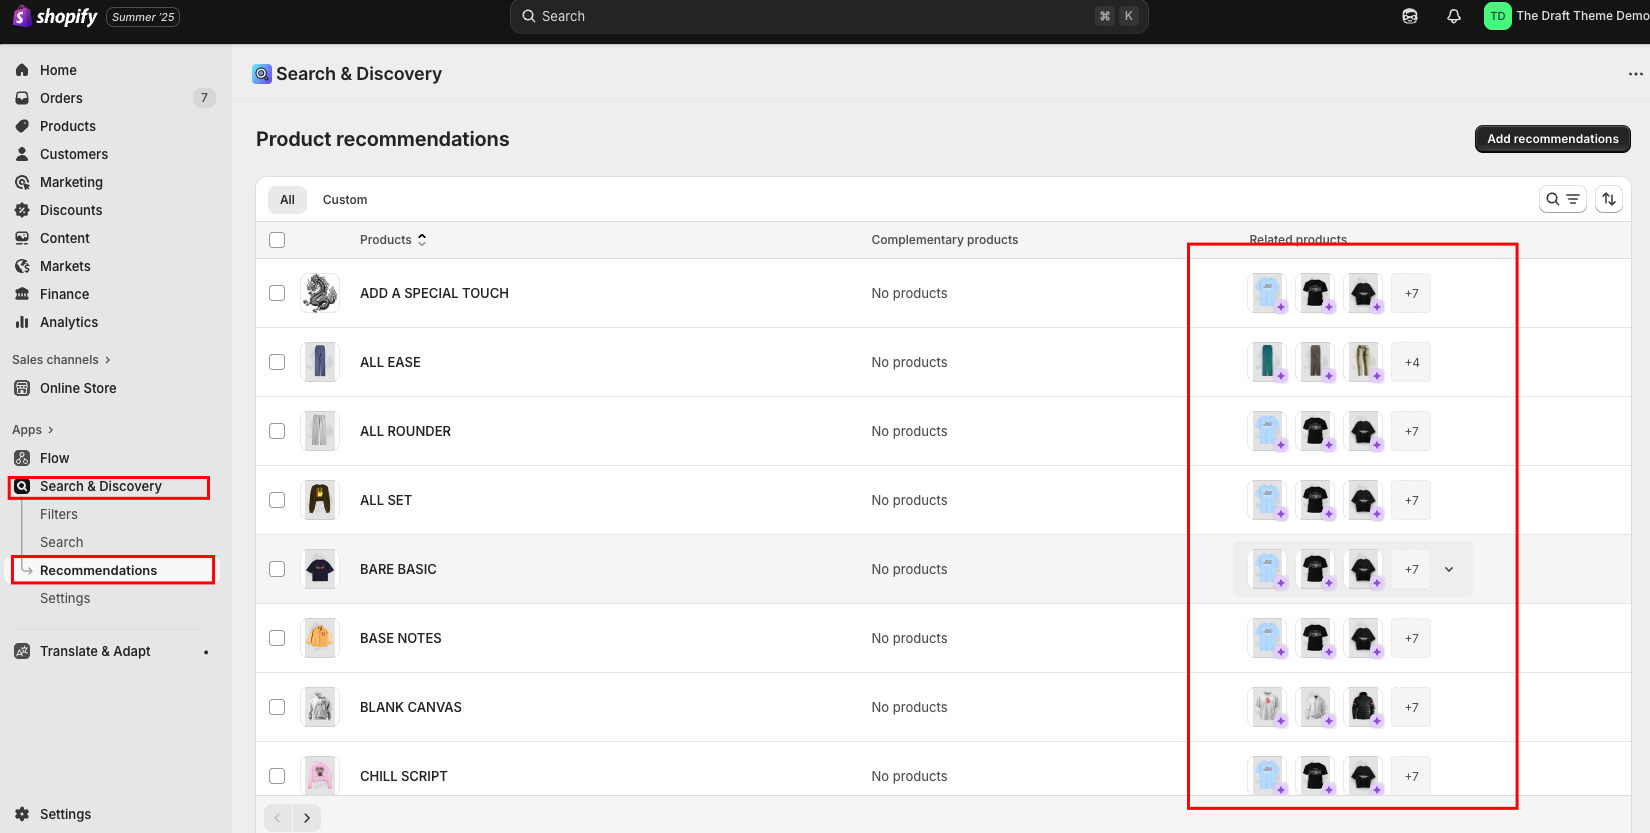Click the Shopify logo
The image size is (1650, 833).
click(55, 17)
